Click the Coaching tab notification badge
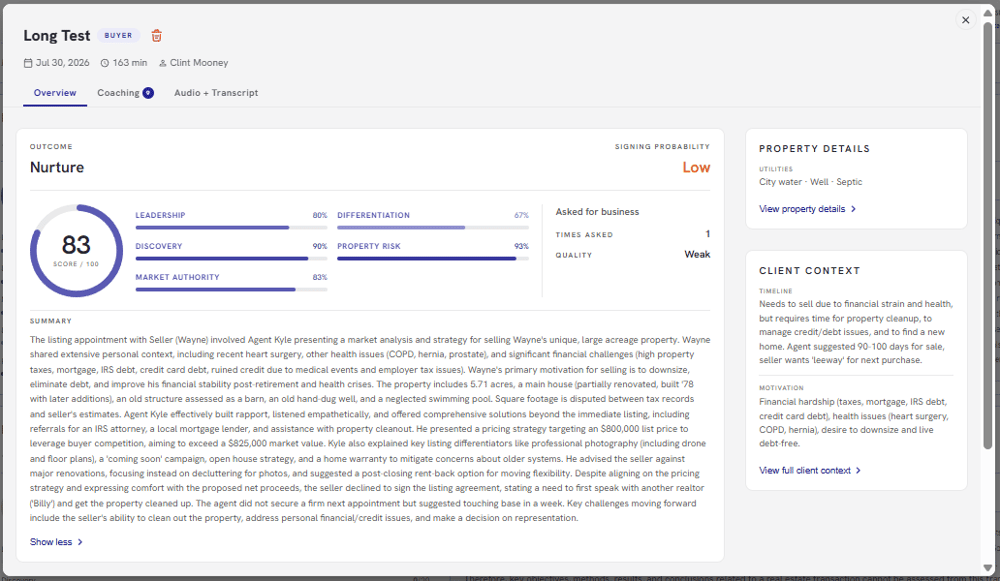Viewport: 1000px width, 581px height. click(x=148, y=93)
